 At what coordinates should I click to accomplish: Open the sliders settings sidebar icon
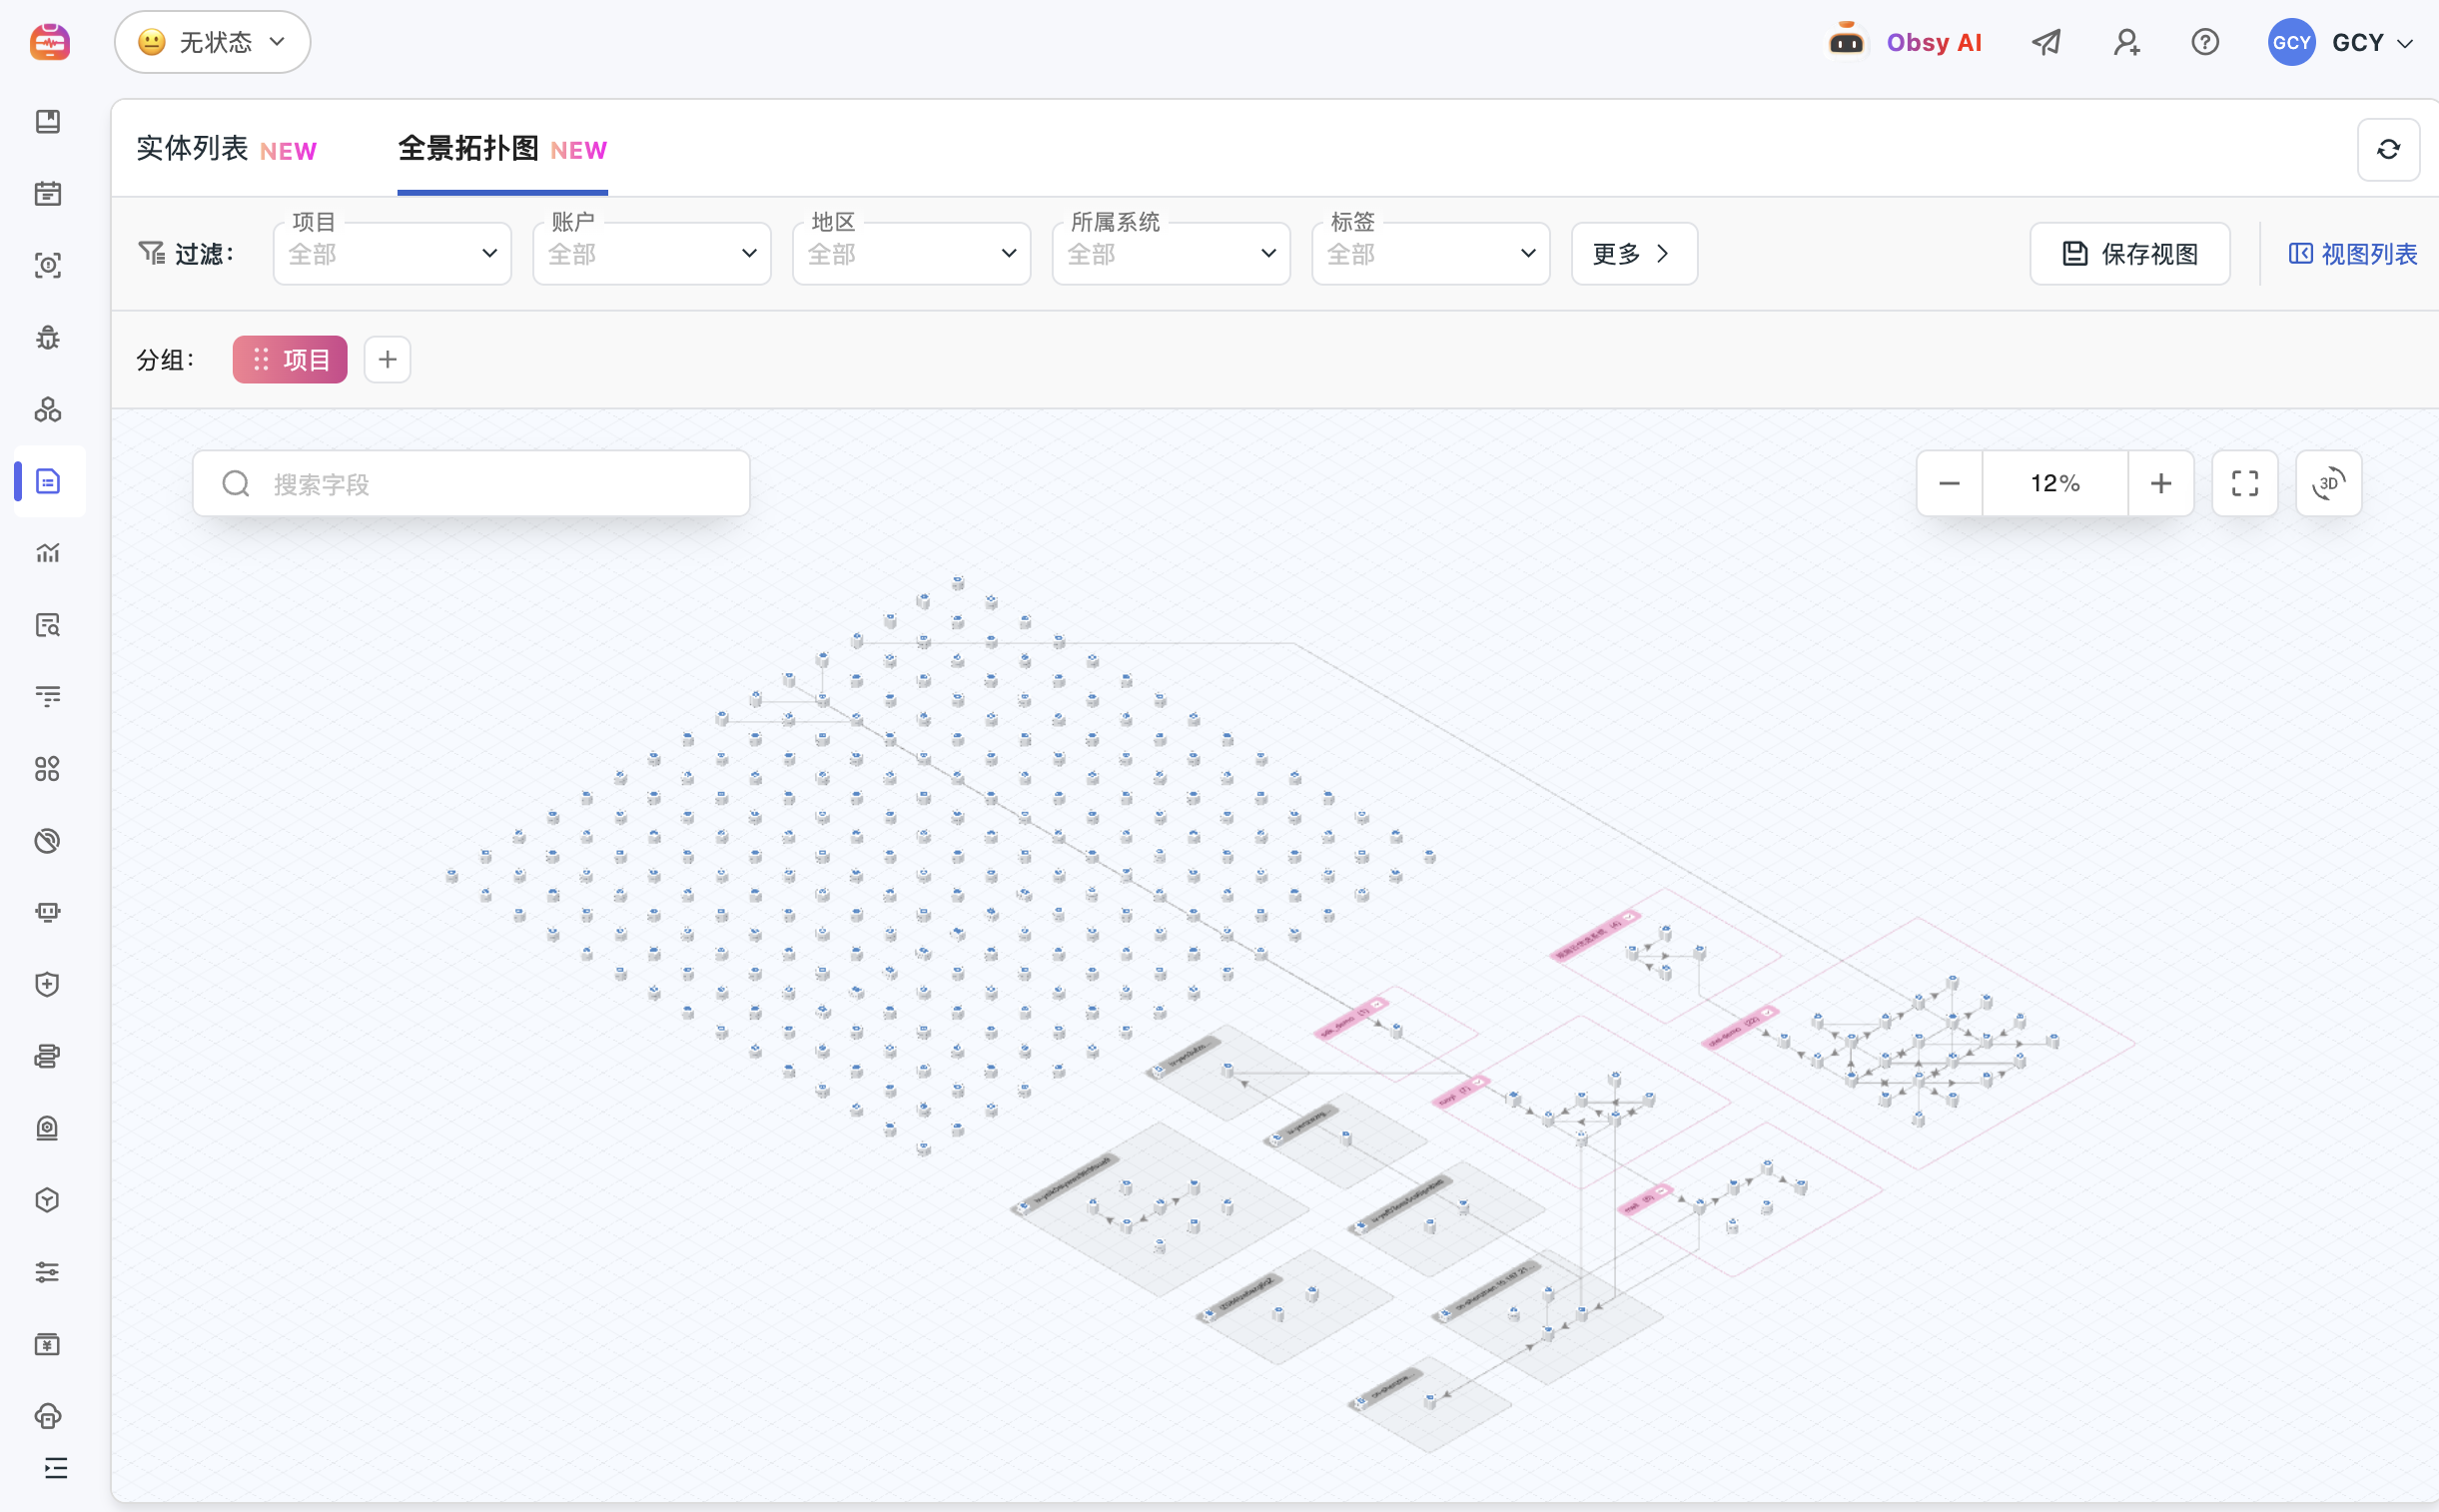coord(48,1272)
